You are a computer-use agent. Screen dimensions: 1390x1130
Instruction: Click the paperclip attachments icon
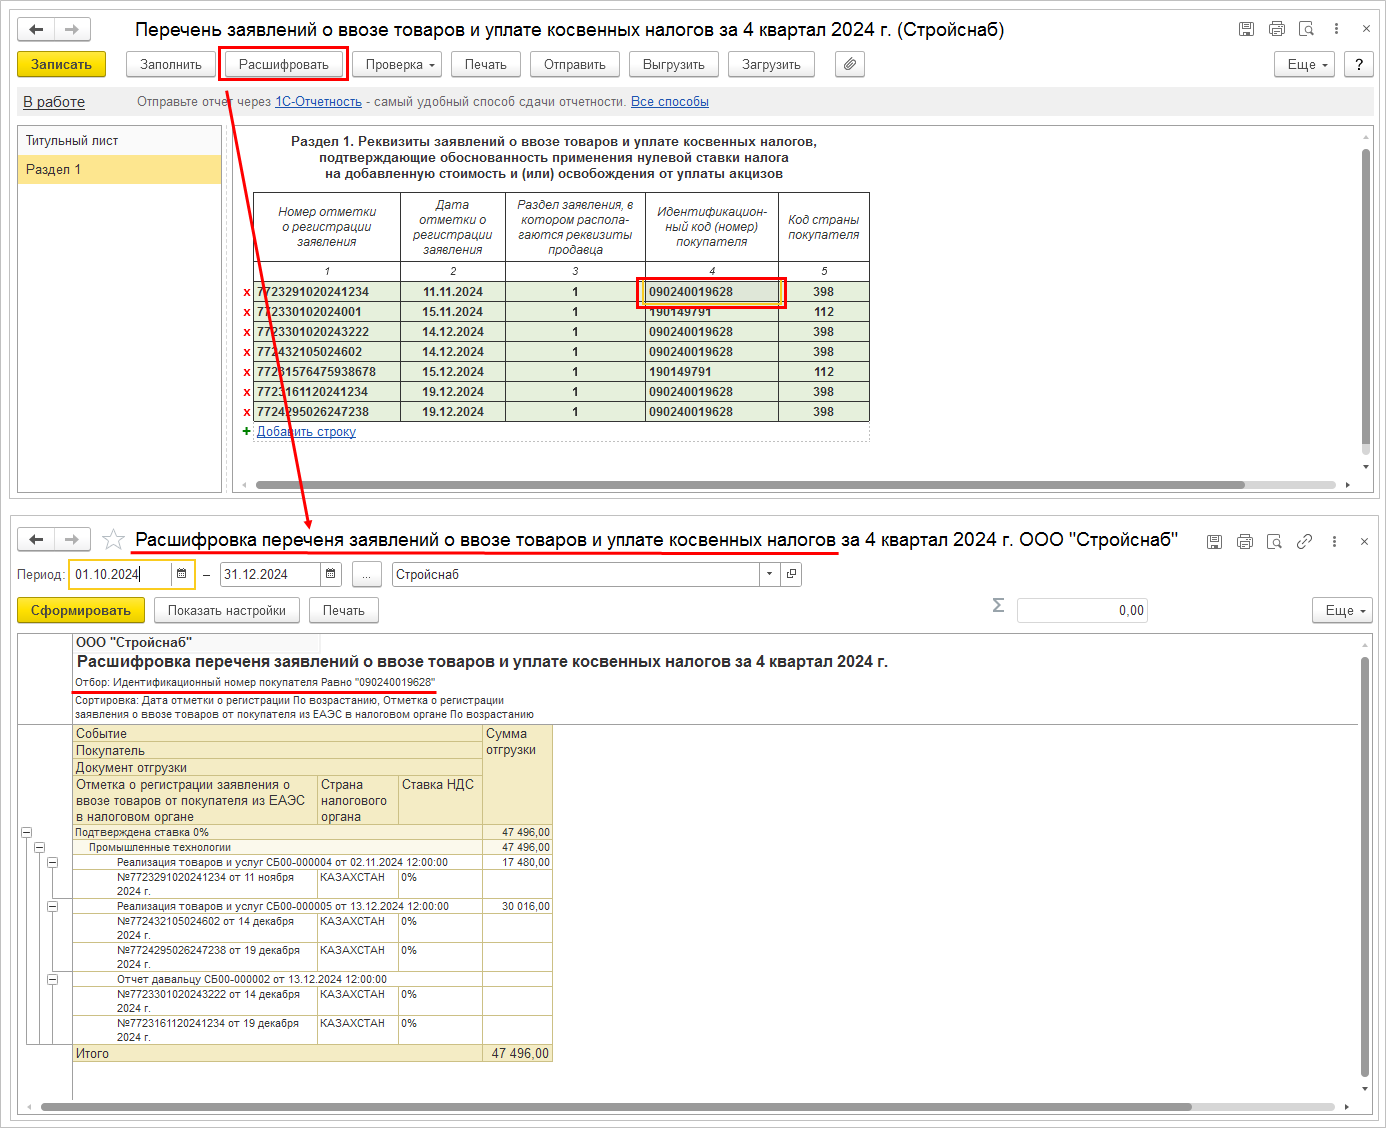point(849,64)
